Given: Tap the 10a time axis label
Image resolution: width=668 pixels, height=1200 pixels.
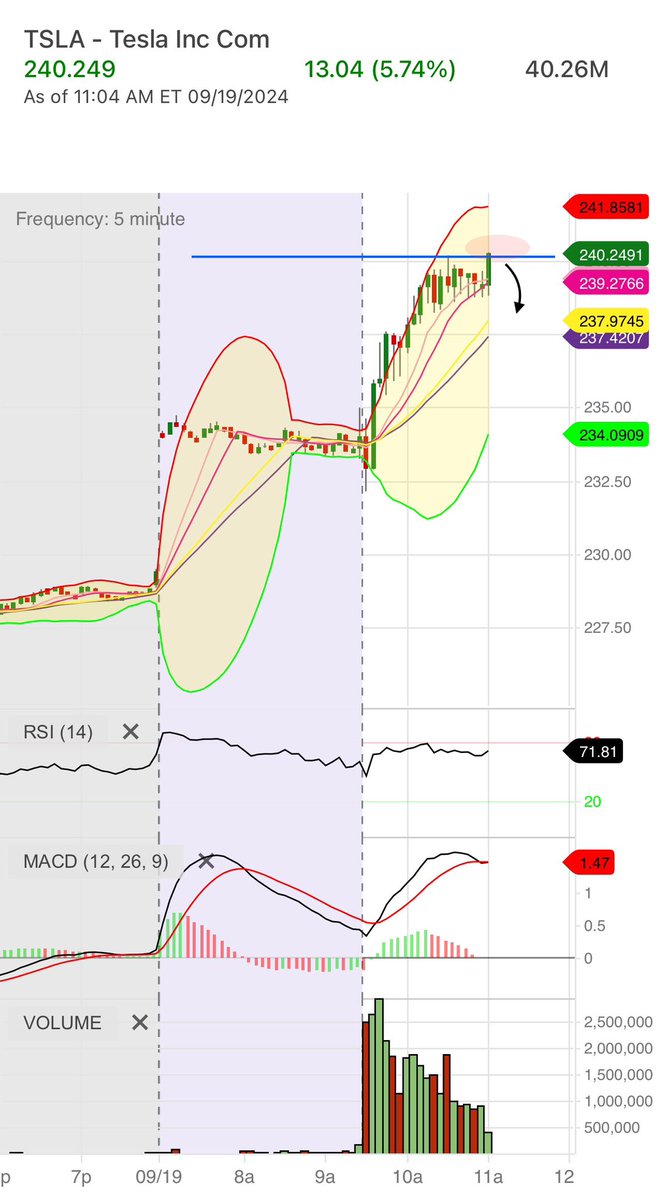Looking at the screenshot, I should coord(406,1177).
